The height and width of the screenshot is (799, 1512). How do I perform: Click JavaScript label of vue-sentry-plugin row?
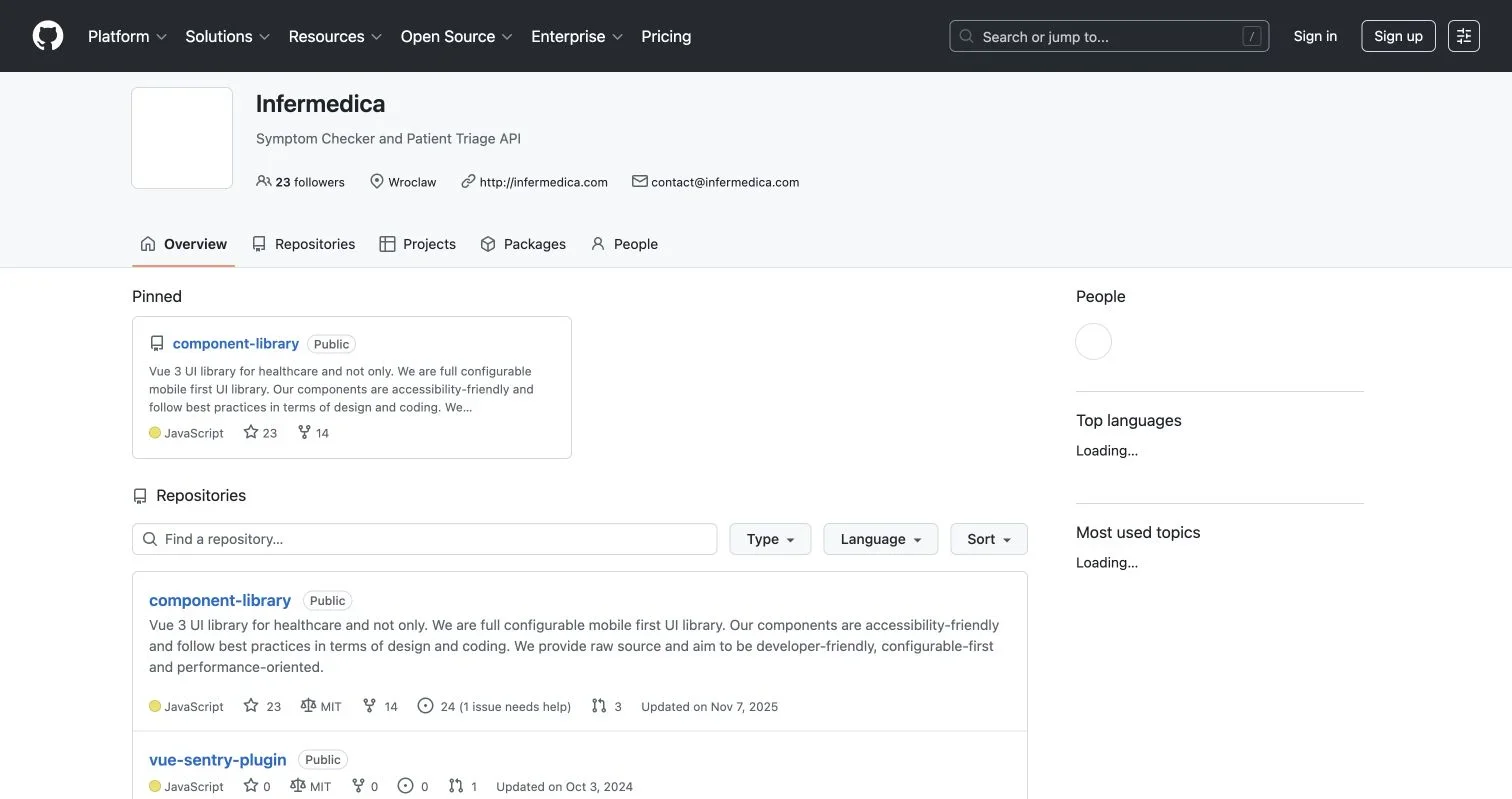click(x=194, y=787)
